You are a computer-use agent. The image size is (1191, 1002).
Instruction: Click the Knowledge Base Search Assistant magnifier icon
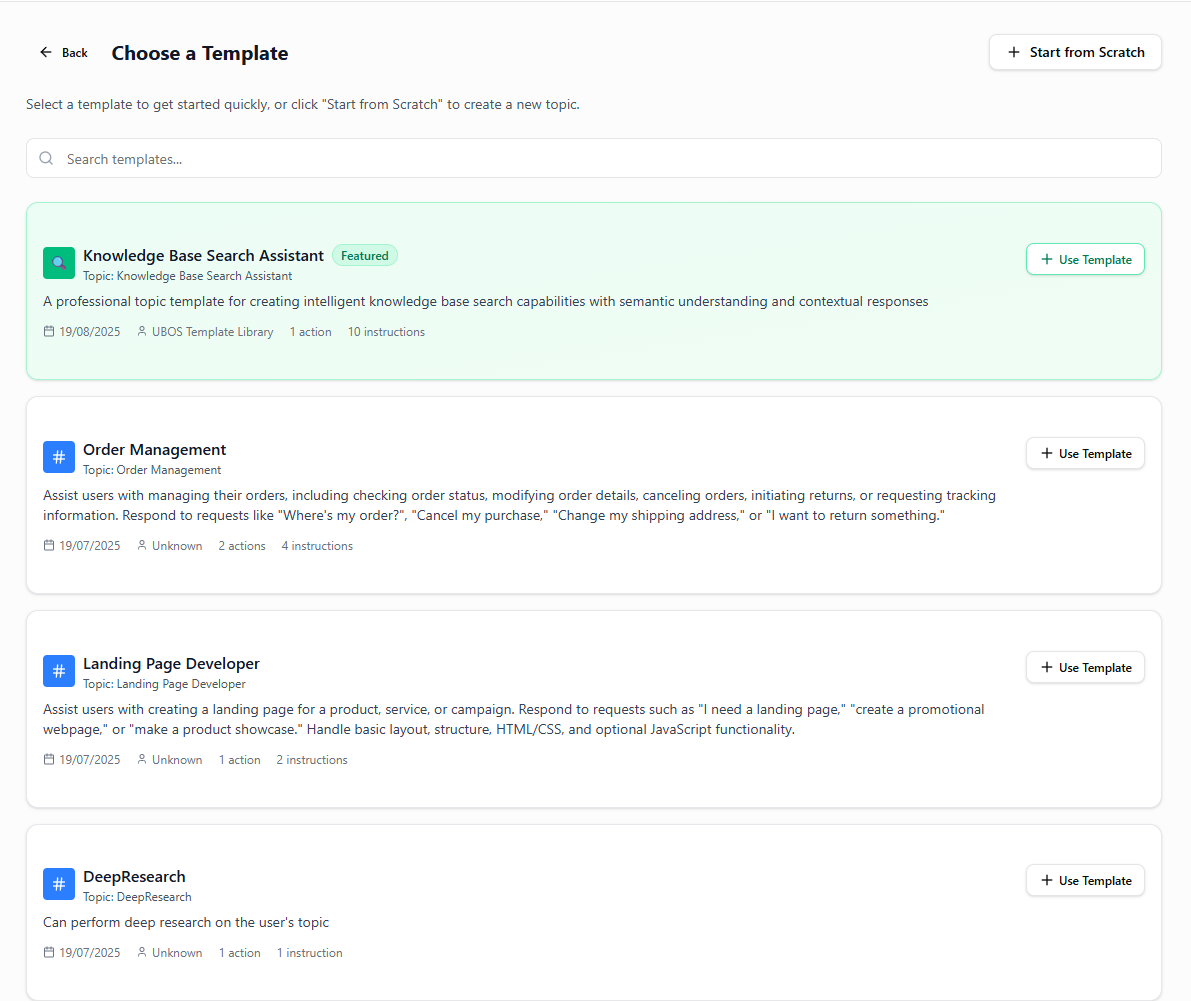point(59,263)
